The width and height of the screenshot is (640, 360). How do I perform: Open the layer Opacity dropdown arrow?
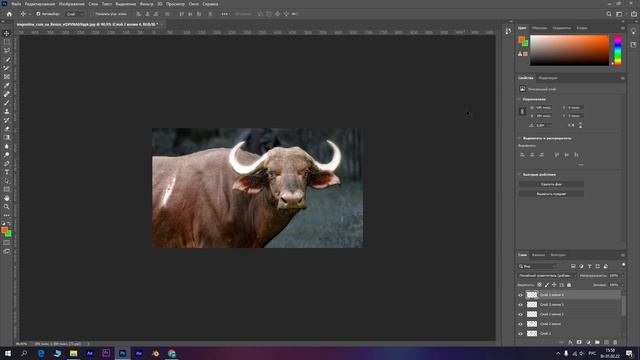pyautogui.click(x=622, y=276)
